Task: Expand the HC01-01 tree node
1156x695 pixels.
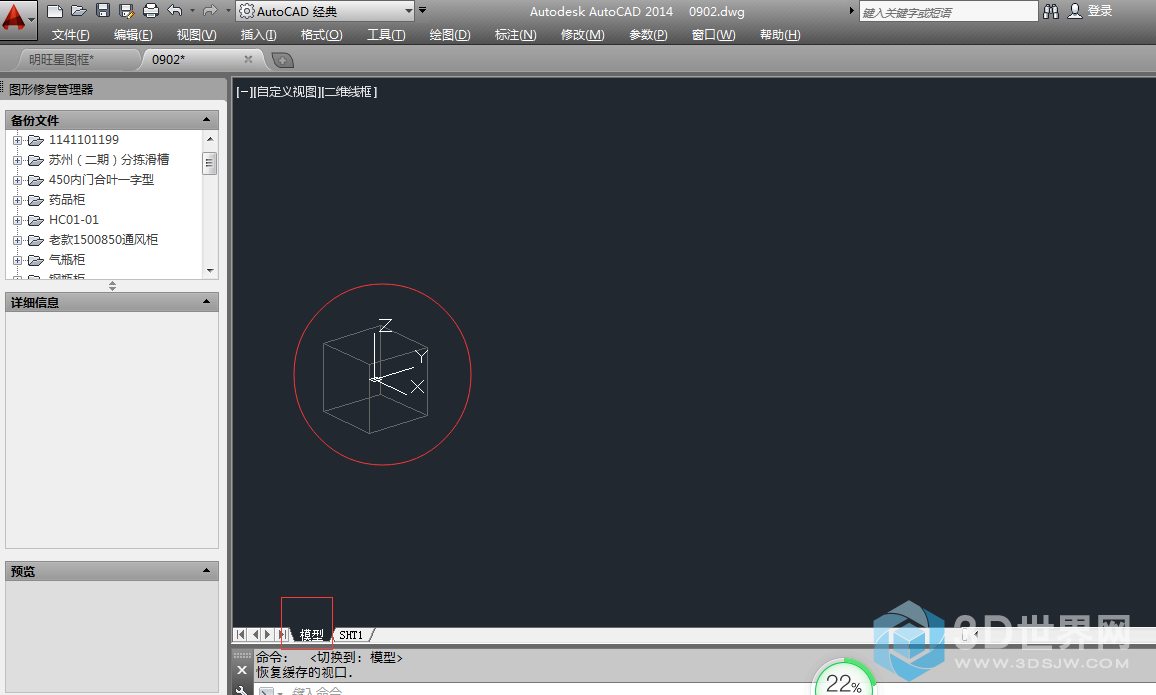Action: click(18, 220)
